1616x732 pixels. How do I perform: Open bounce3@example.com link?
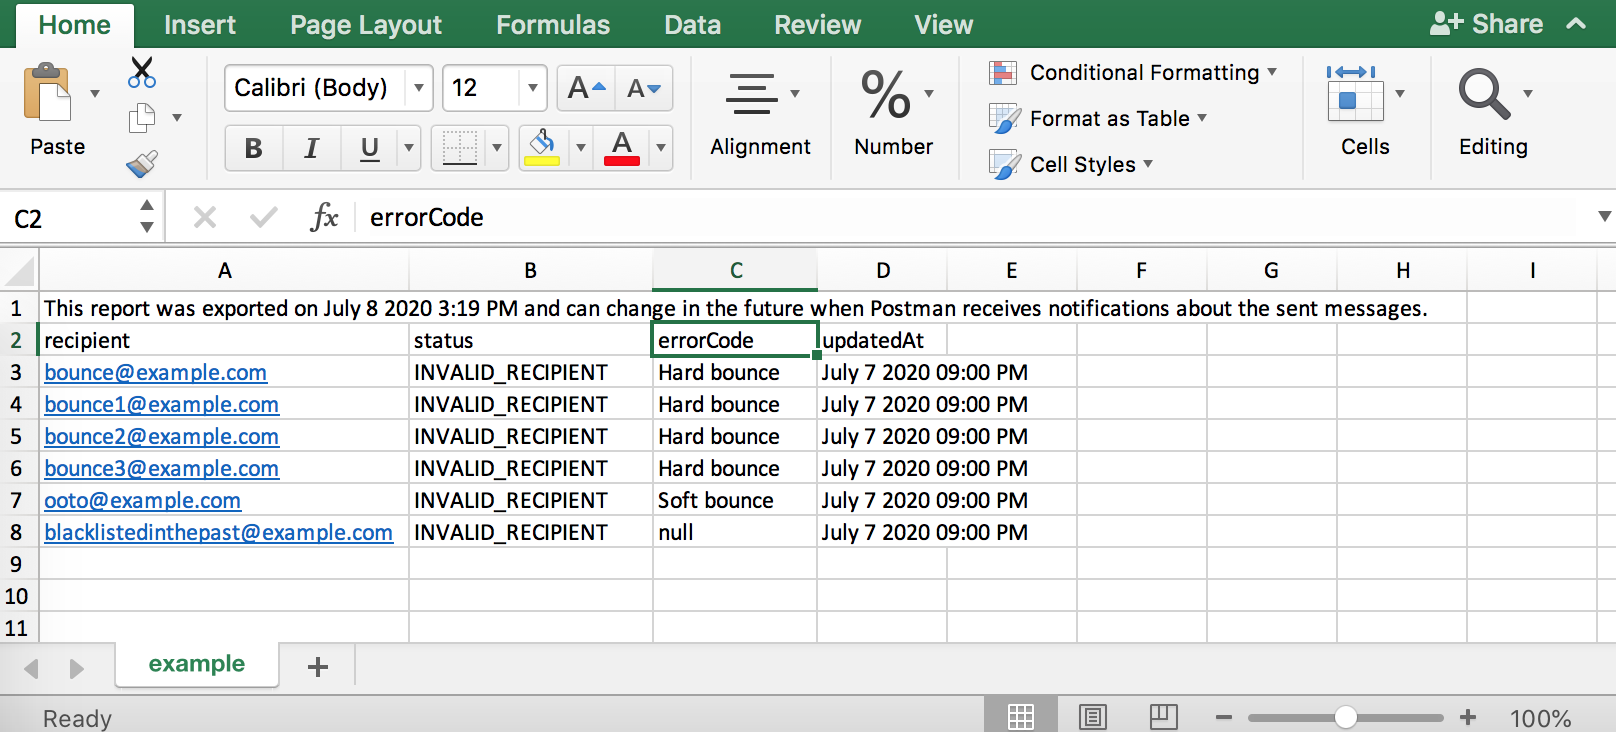click(161, 469)
